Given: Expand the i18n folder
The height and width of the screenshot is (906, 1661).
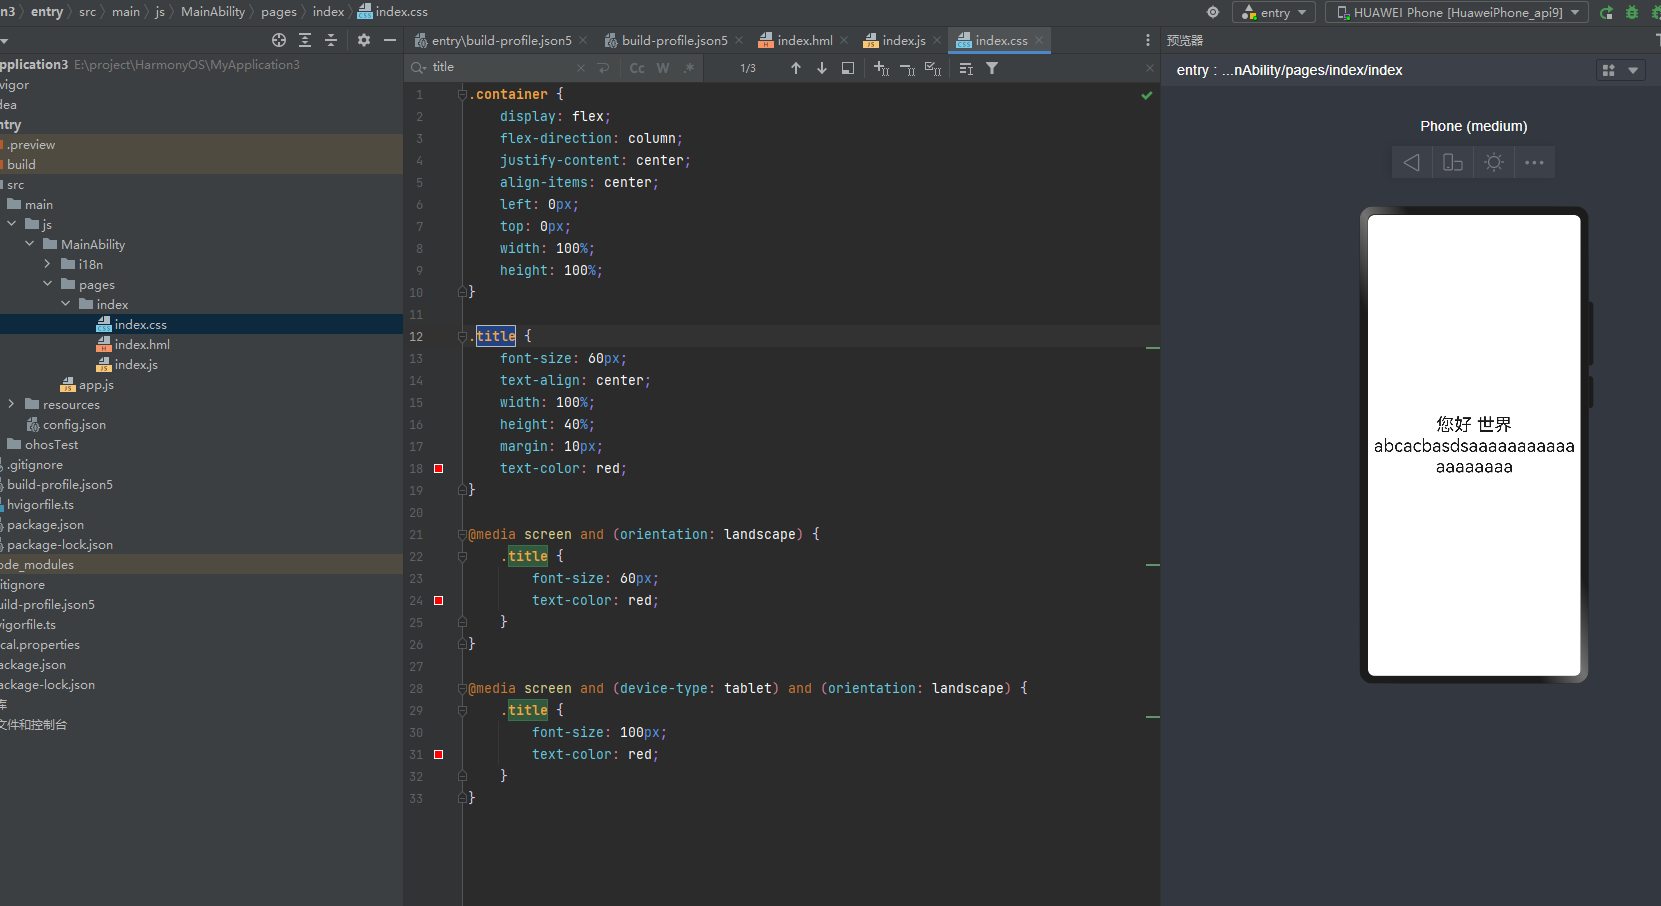Looking at the screenshot, I should click(48, 264).
